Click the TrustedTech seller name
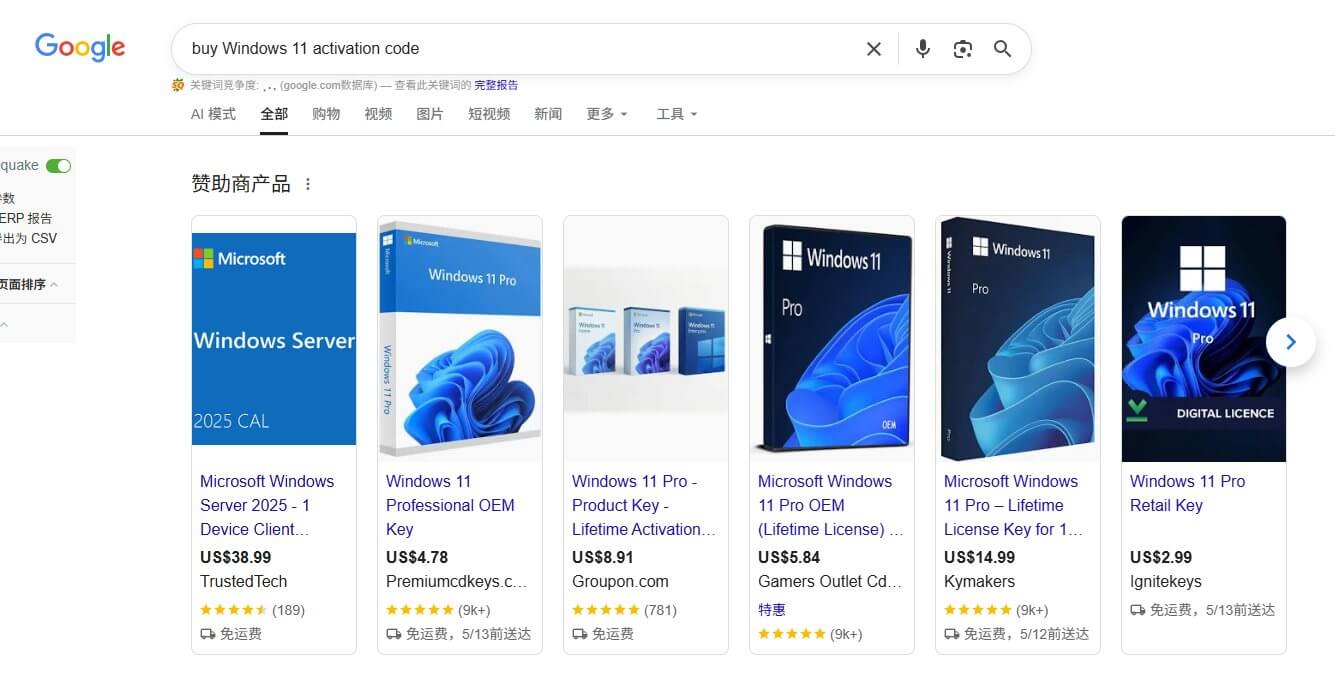 click(243, 581)
